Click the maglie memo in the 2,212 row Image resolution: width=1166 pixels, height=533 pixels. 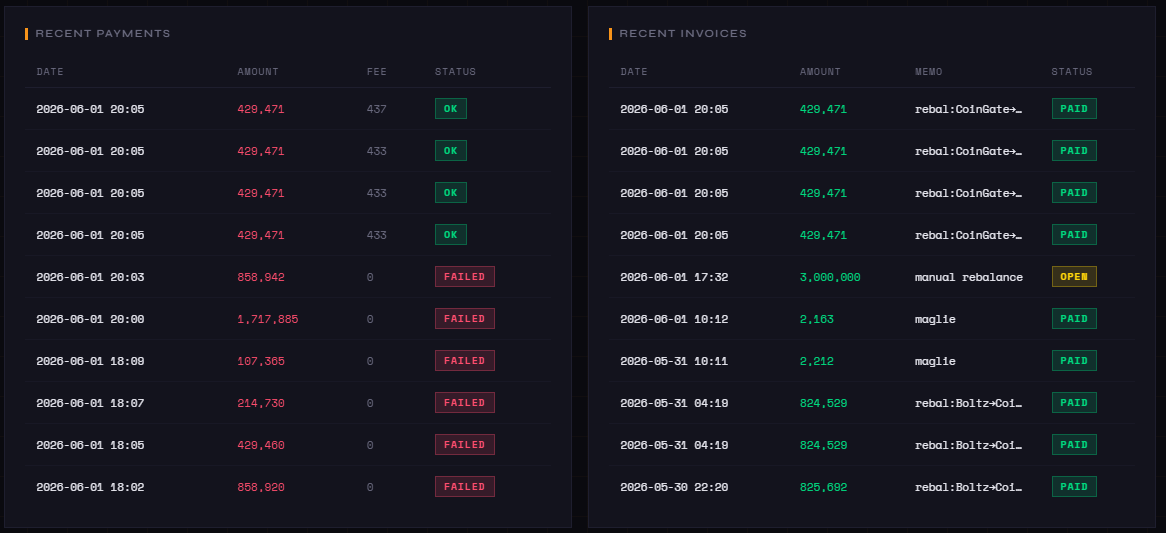(935, 361)
